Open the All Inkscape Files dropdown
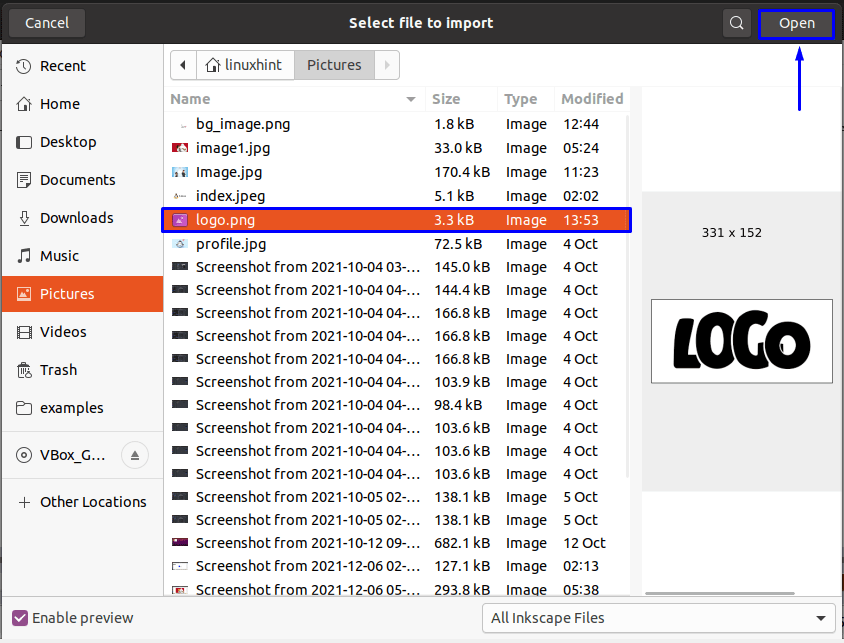The width and height of the screenshot is (844, 643). pos(659,618)
